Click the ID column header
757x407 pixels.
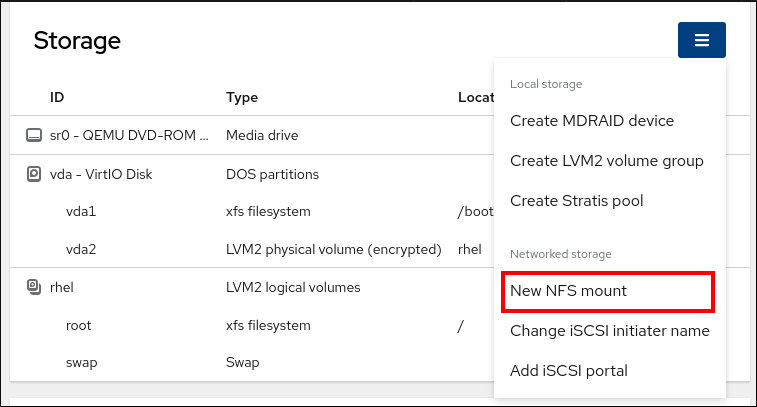pos(57,97)
